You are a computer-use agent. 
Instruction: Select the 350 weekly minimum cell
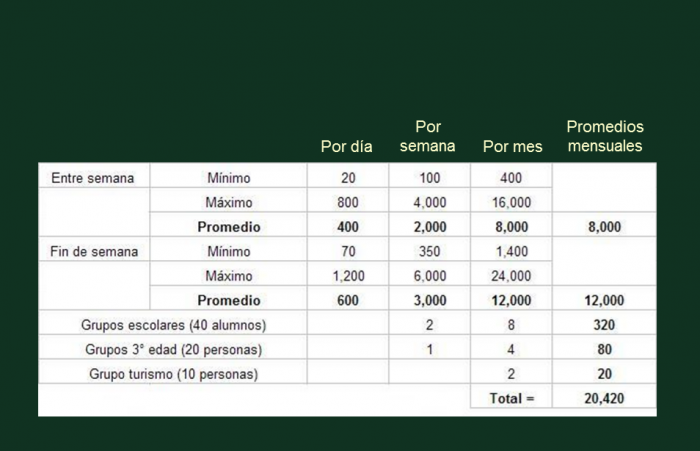tap(429, 251)
